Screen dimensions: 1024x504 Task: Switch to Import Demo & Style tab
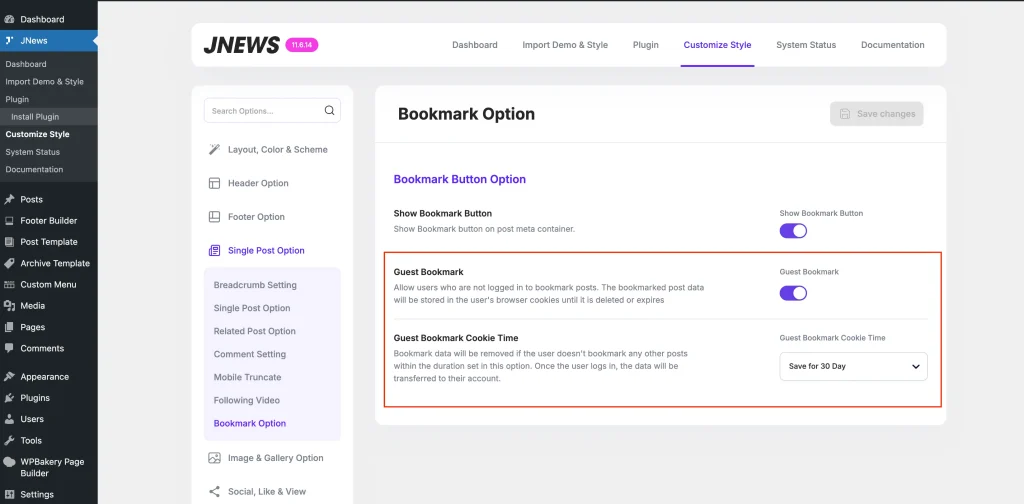[x=565, y=45]
